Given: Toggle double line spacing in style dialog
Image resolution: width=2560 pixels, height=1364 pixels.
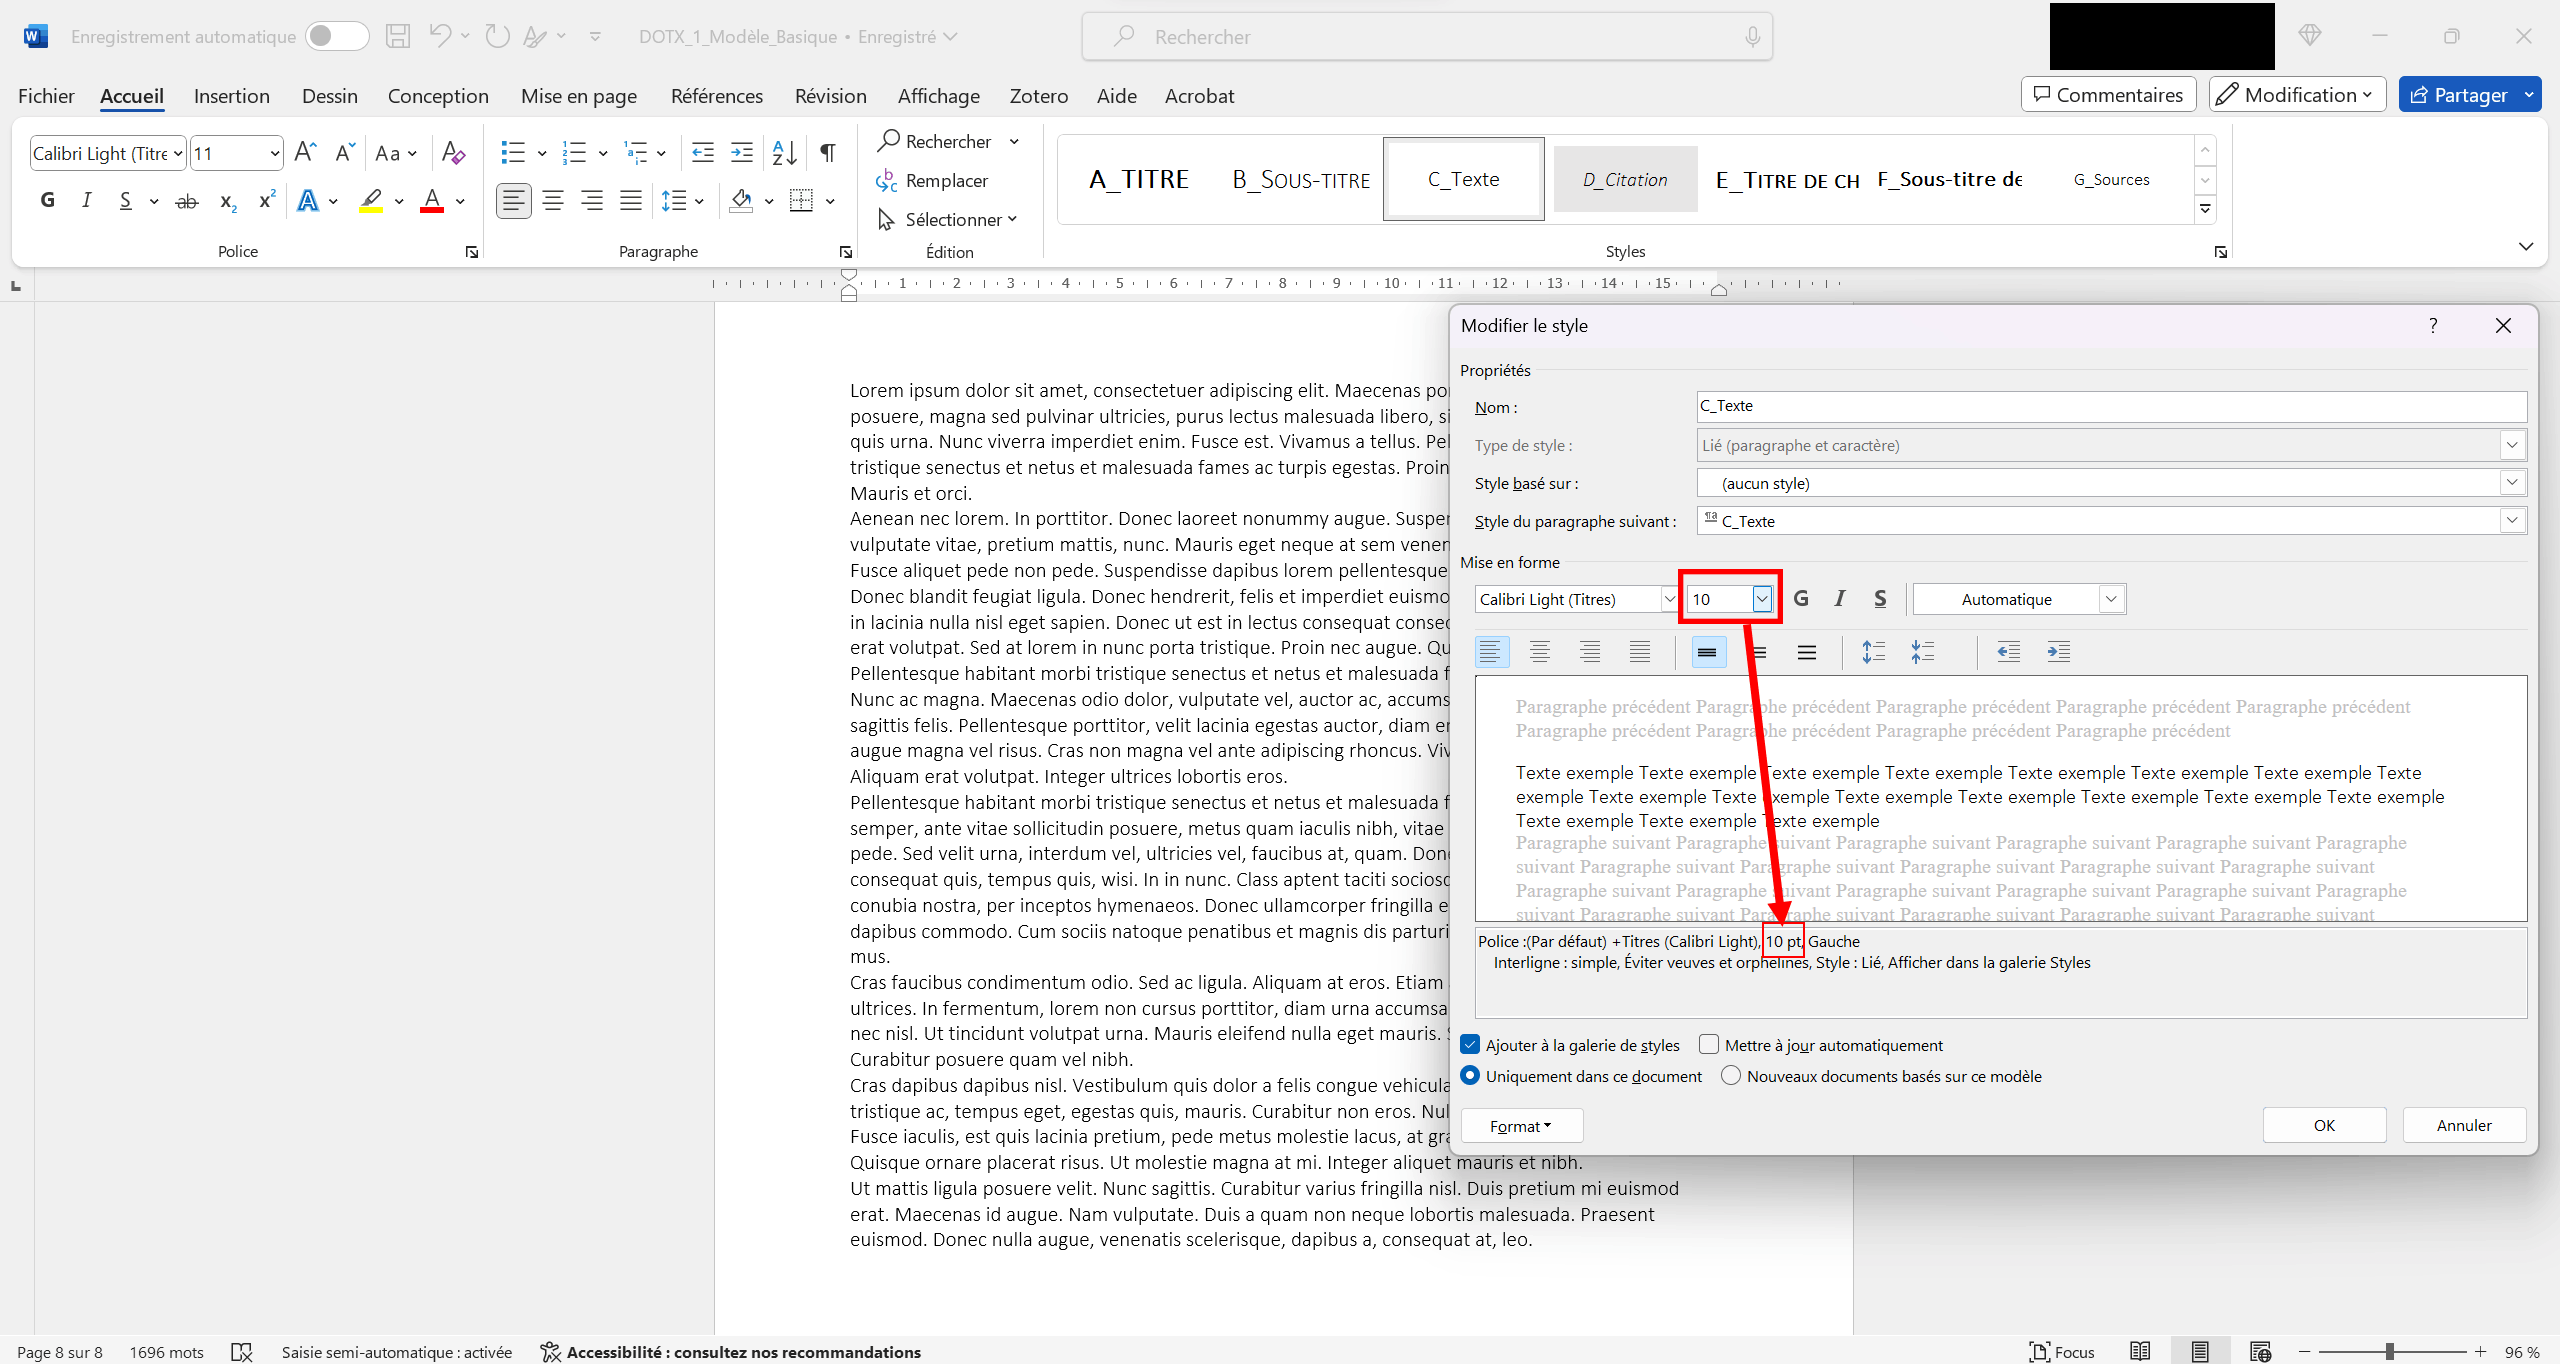Looking at the screenshot, I should [x=1806, y=652].
